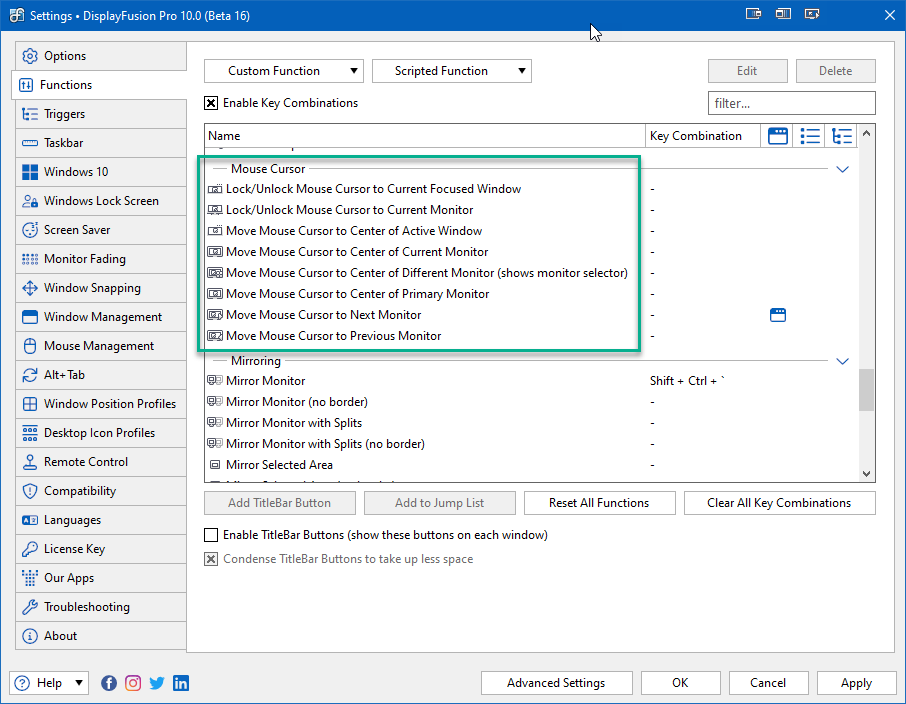Click icon beside Mirror Monitor function
Screen dimensions: 906x704
215,380
